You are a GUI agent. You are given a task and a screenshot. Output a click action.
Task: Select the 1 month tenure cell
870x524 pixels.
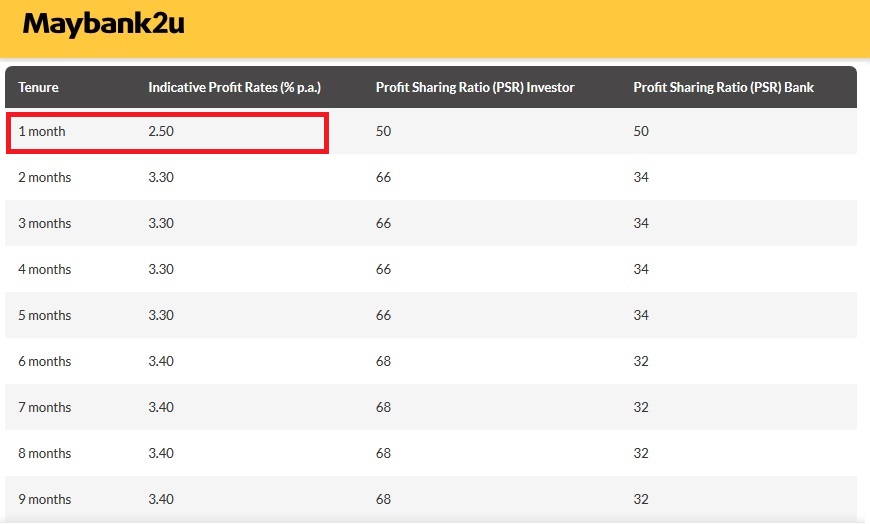[42, 131]
